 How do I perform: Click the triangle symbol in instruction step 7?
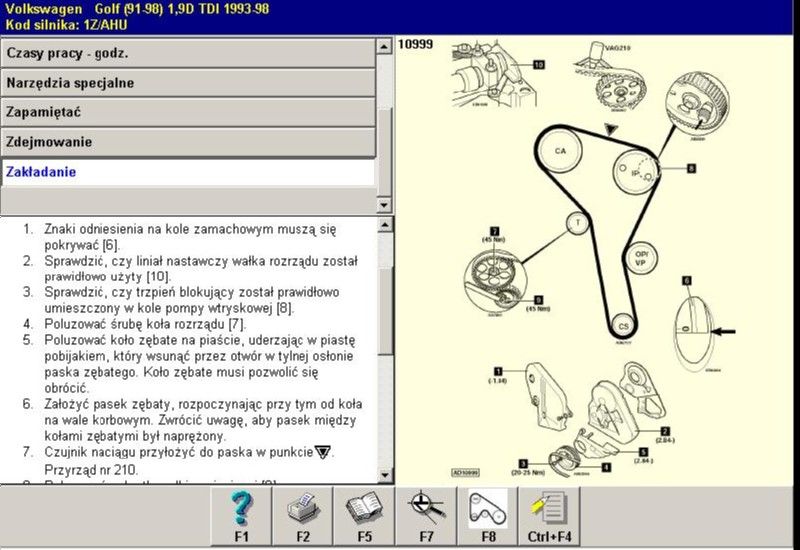(x=322, y=452)
